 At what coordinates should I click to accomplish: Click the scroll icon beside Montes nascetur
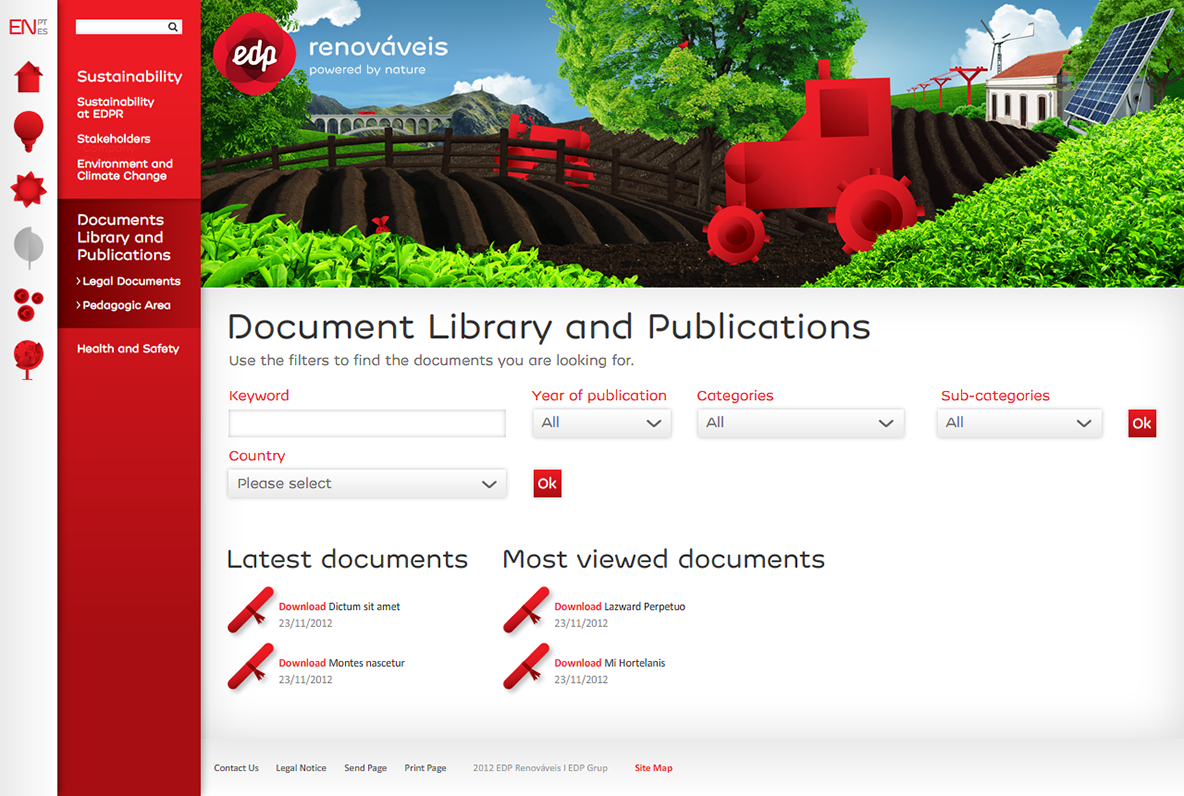click(x=251, y=667)
